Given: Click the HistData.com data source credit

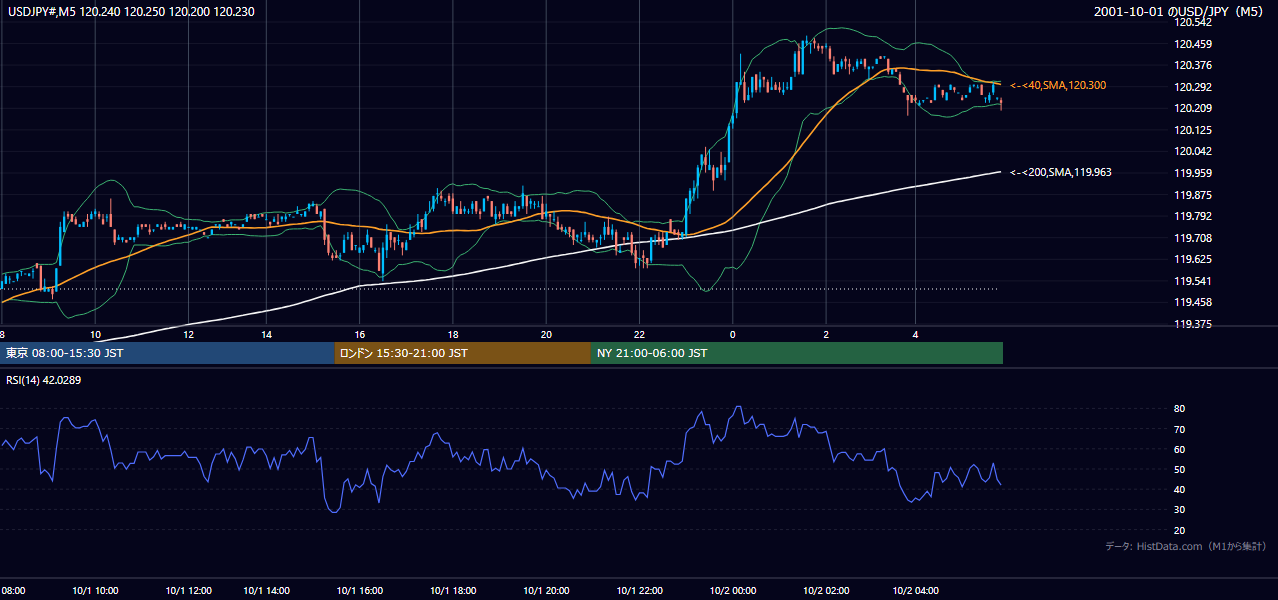Looking at the screenshot, I should tap(1186, 546).
